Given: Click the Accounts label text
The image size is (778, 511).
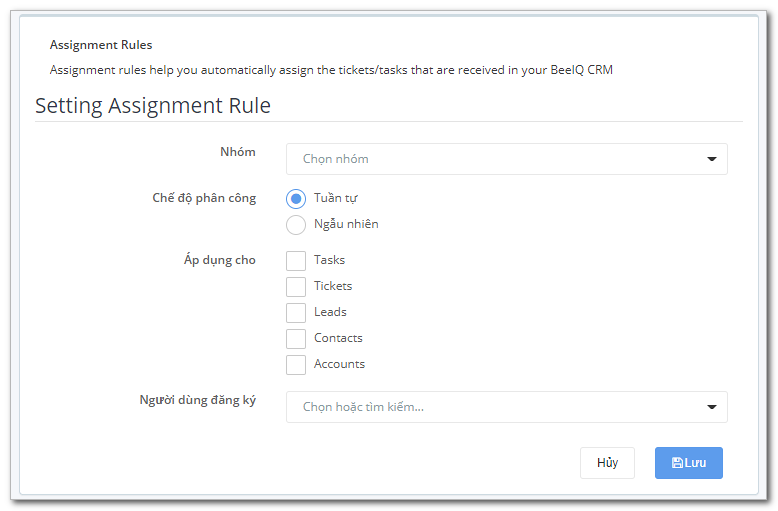Looking at the screenshot, I should tap(339, 364).
